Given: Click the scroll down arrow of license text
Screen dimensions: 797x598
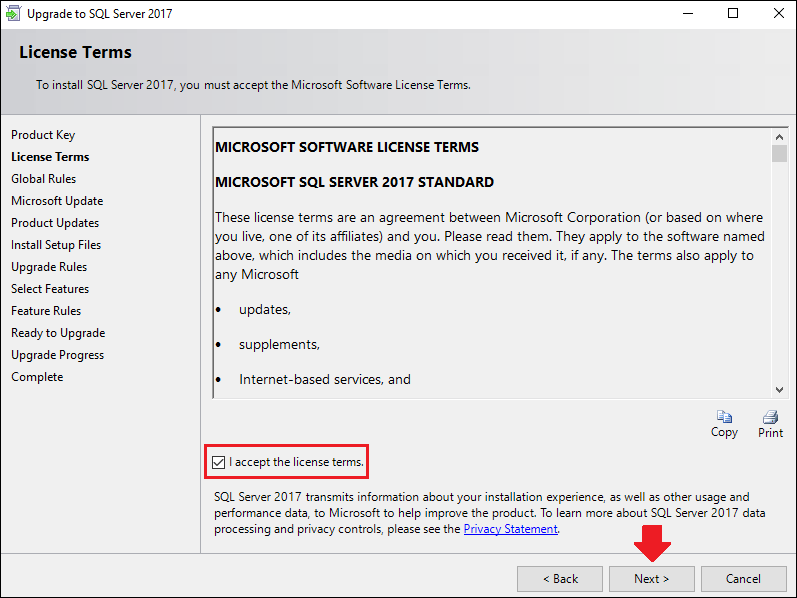Looking at the screenshot, I should [x=779, y=390].
